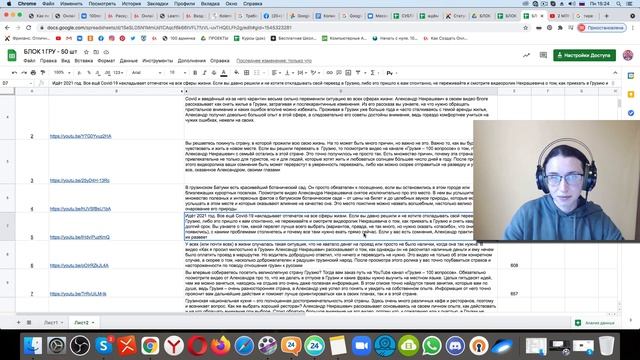Print the spreadsheet via printer icon
Image resolution: width=640 pixels, height=360 pixels.
click(x=33, y=73)
